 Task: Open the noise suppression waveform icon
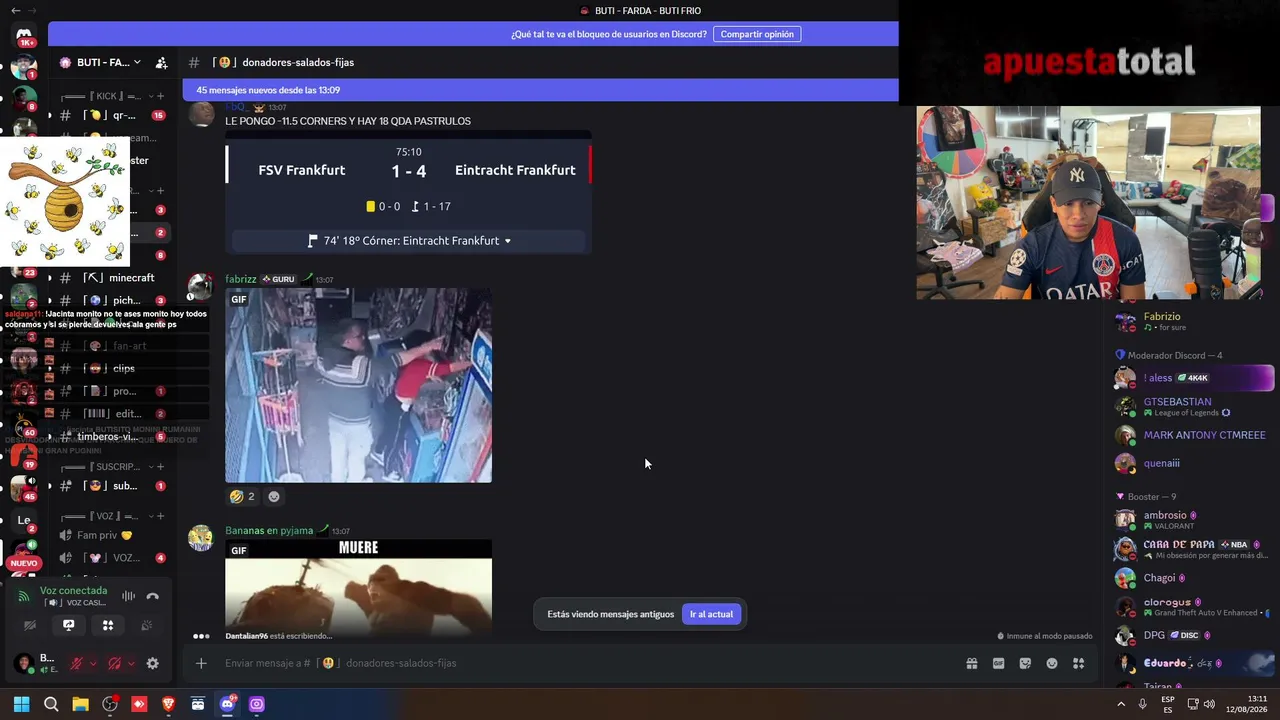click(x=128, y=596)
